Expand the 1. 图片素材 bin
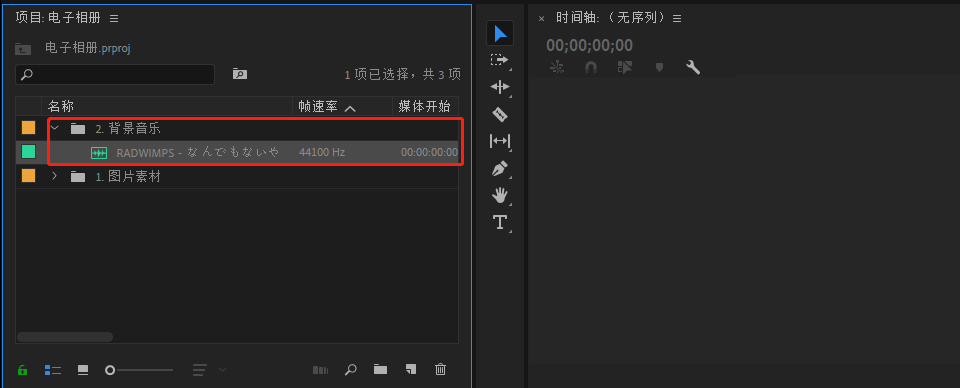 point(54,176)
